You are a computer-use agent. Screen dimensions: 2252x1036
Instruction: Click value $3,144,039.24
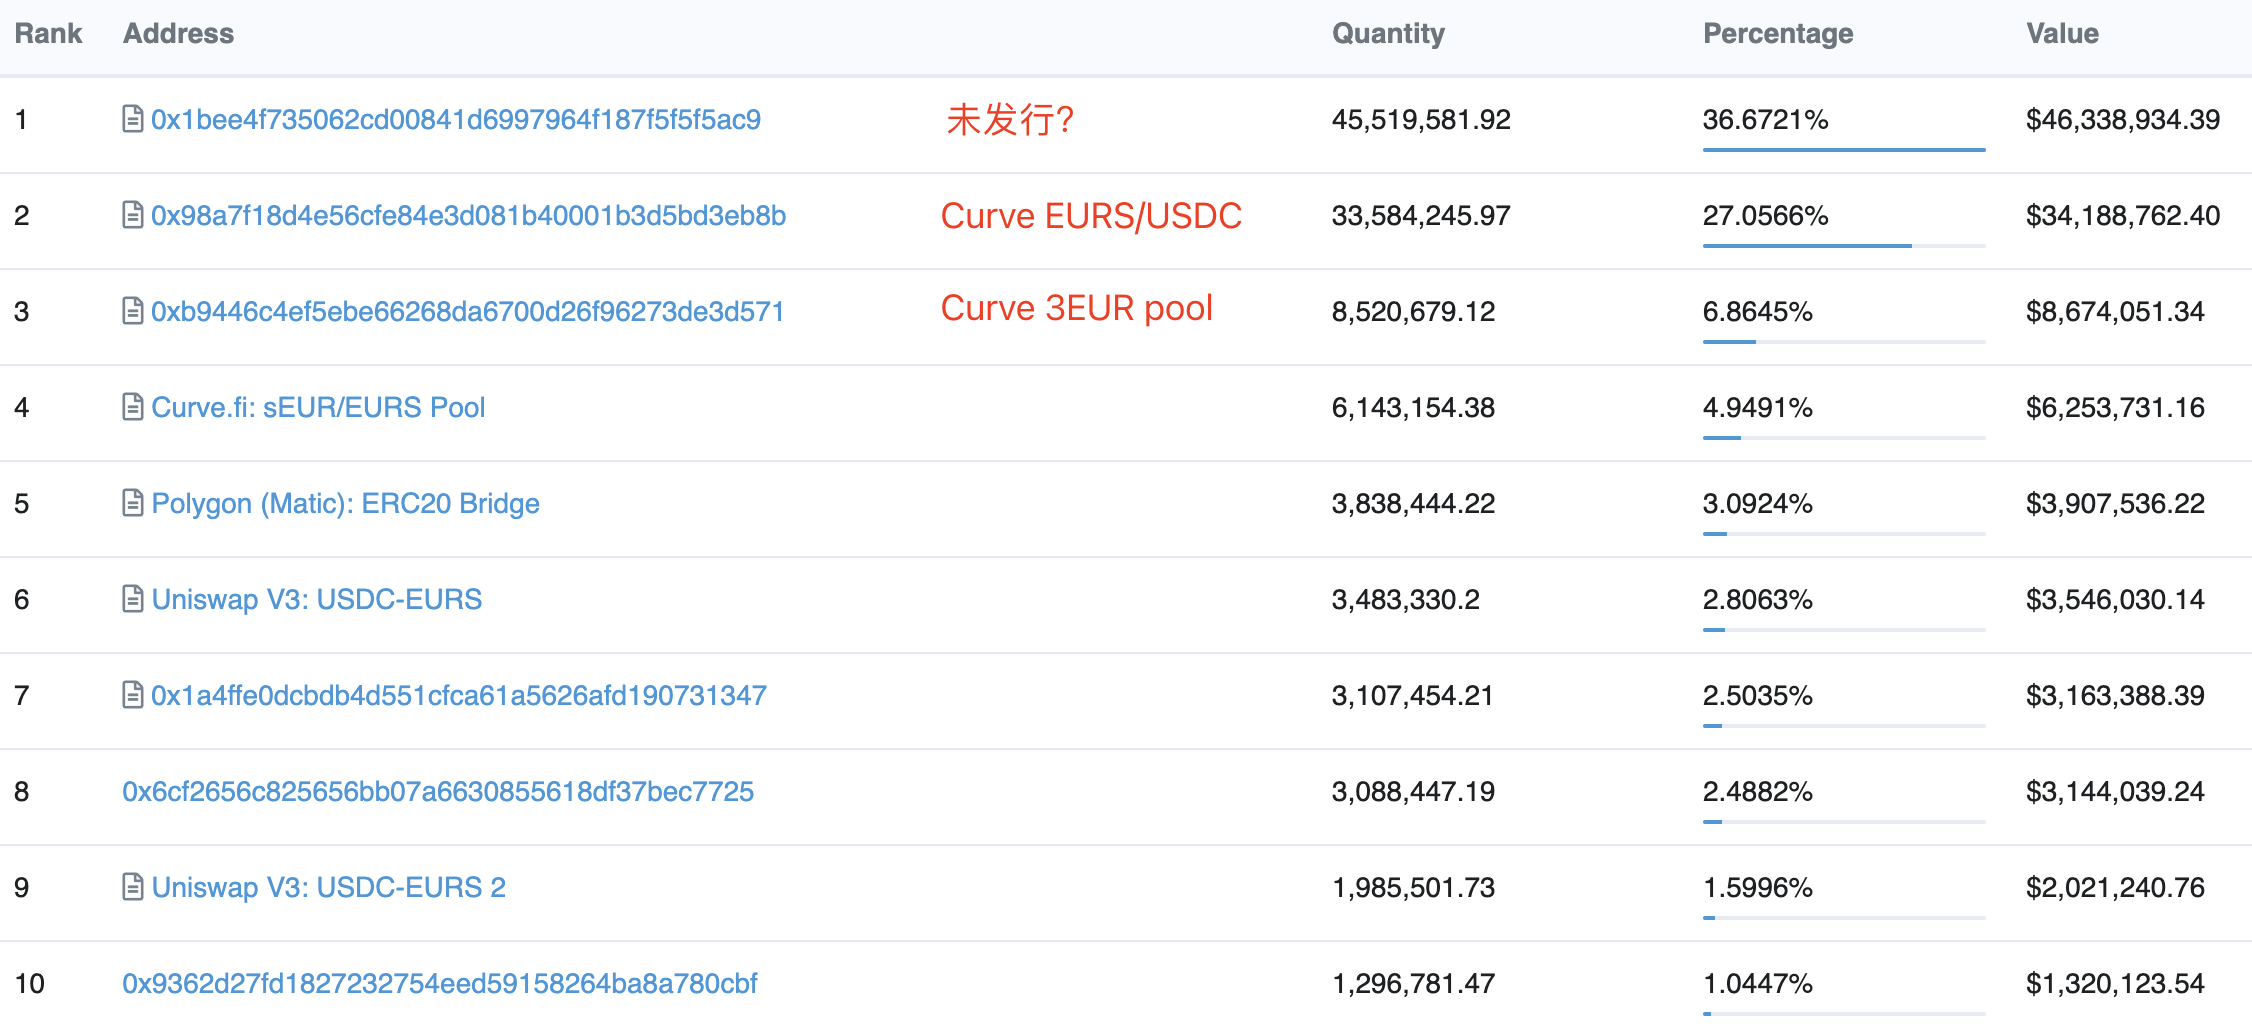click(x=2115, y=792)
